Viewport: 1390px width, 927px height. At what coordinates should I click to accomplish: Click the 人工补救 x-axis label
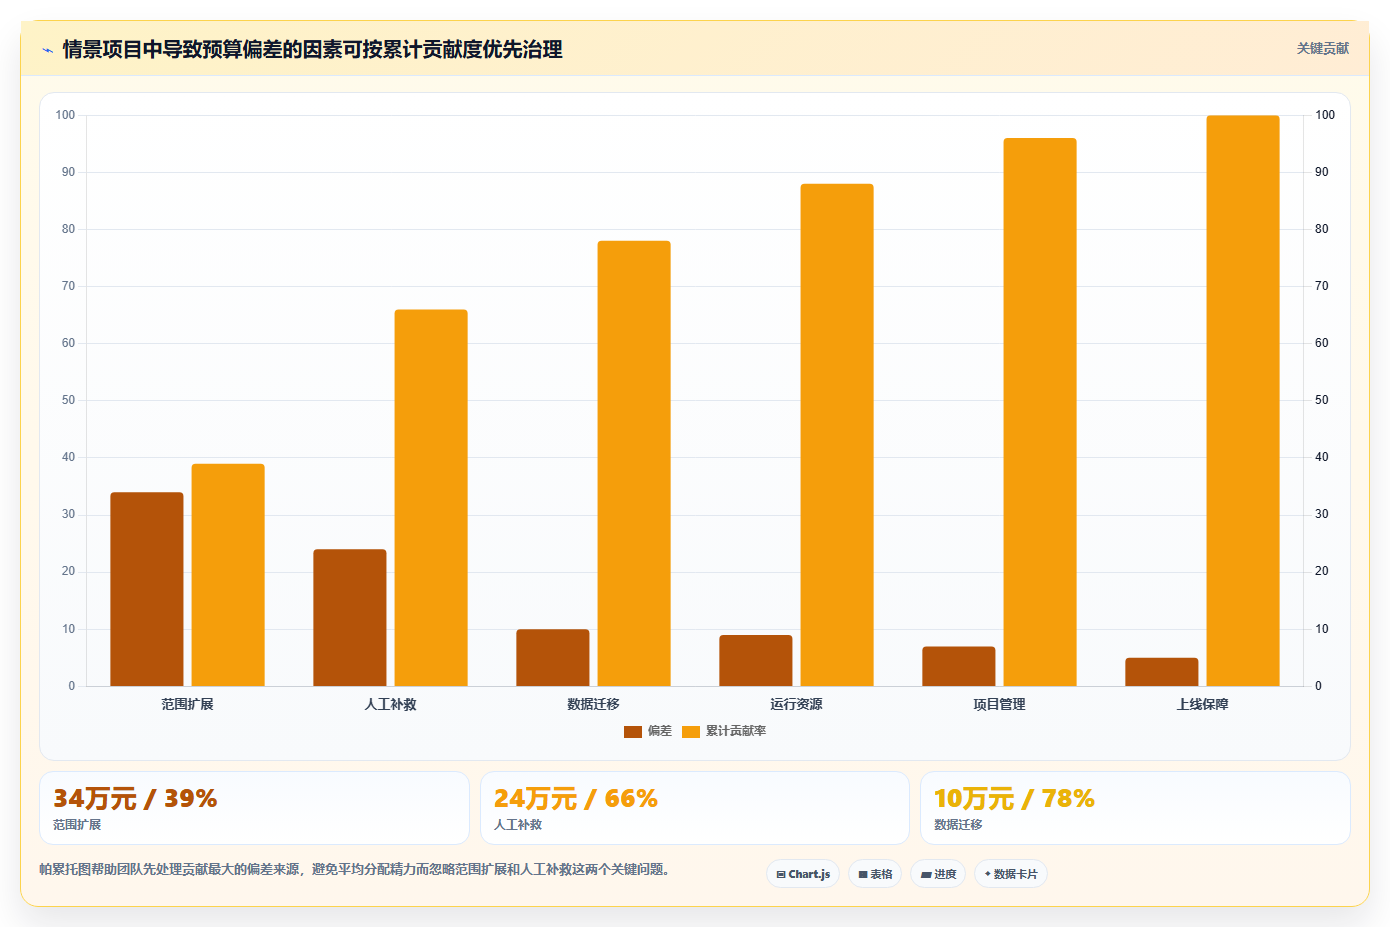pyautogui.click(x=391, y=704)
